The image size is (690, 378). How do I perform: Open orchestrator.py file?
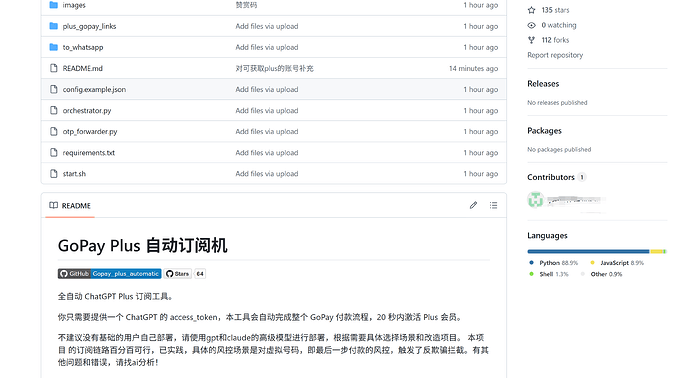pos(87,110)
